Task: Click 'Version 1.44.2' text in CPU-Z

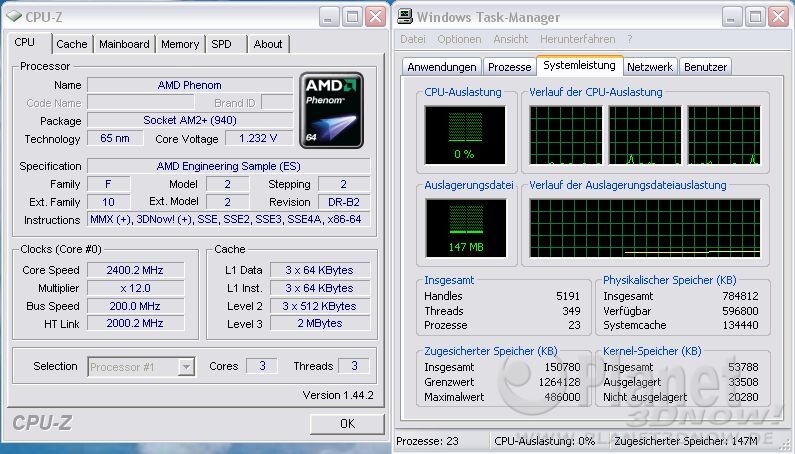Action: pos(338,395)
